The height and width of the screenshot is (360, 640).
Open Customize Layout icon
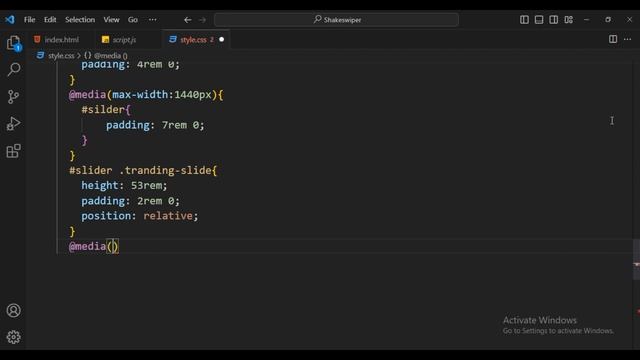point(569,20)
